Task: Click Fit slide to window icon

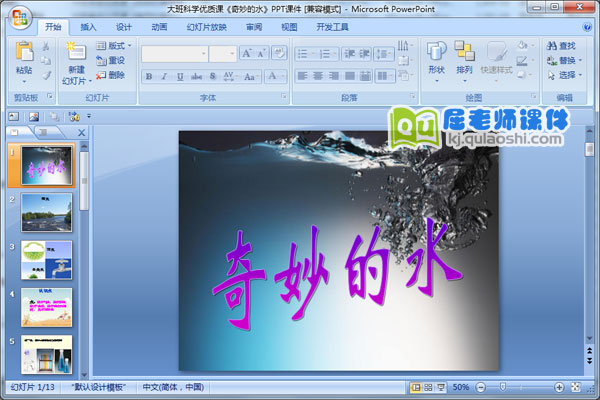Action: point(576,387)
